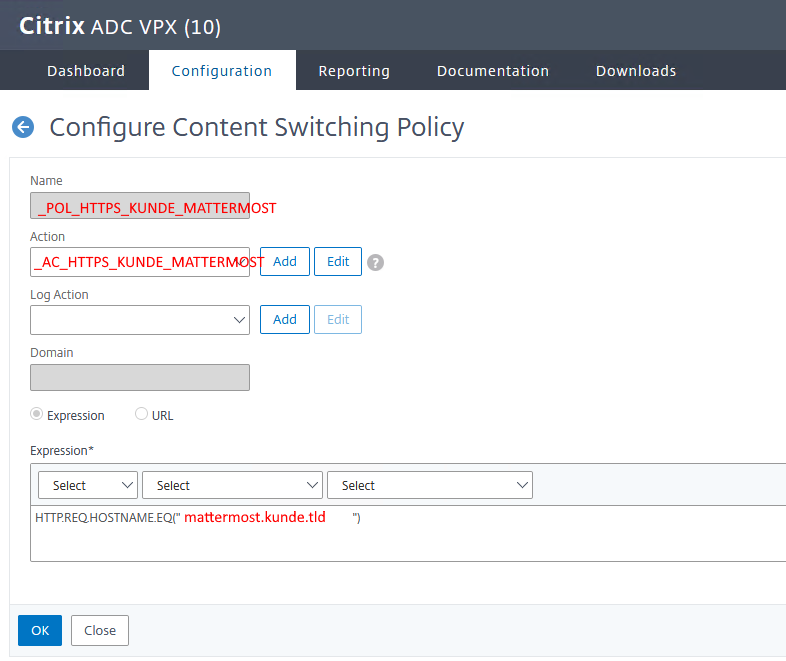Open the third expression Select dropdown
The width and height of the screenshot is (786, 661).
[x=429, y=485]
